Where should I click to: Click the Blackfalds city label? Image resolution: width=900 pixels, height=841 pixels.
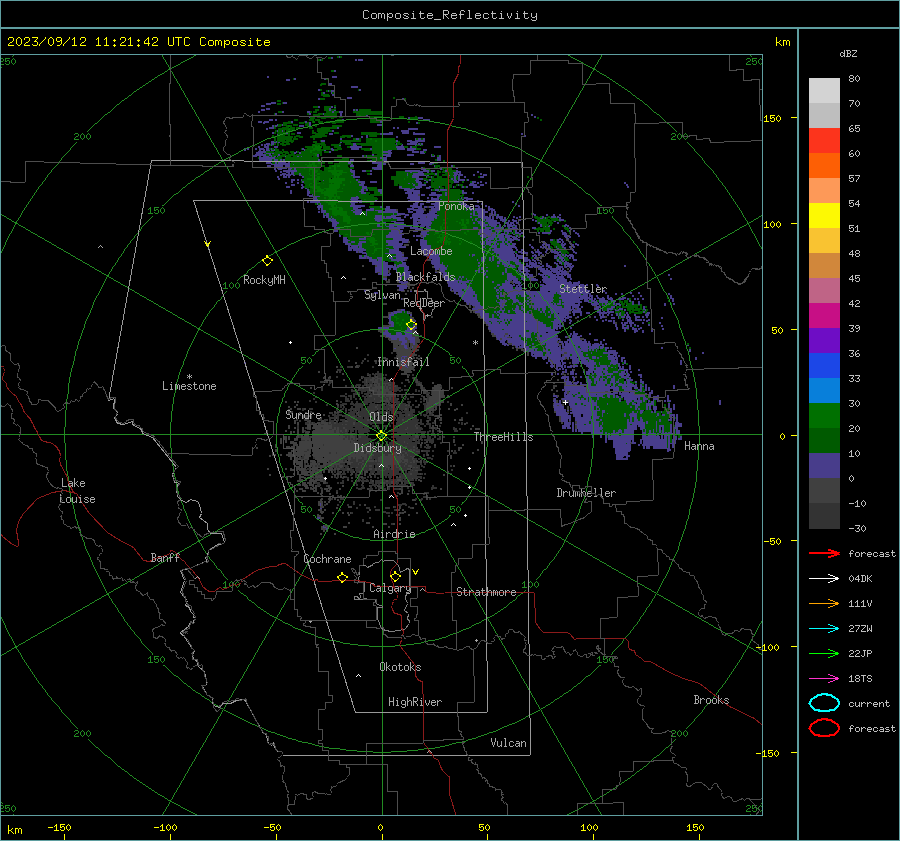(425, 277)
